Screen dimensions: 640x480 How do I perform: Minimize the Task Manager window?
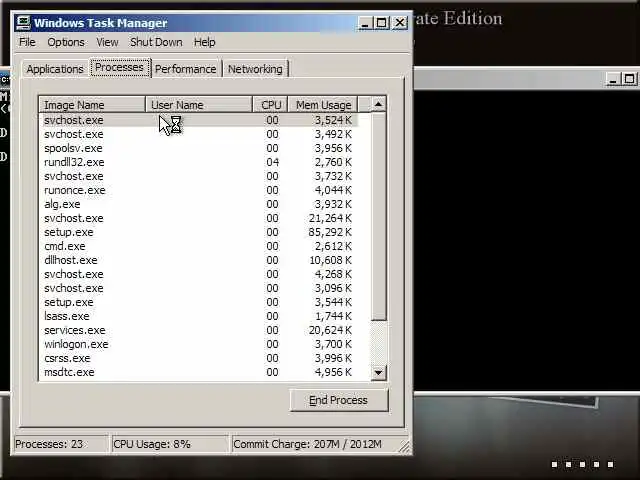(365, 23)
